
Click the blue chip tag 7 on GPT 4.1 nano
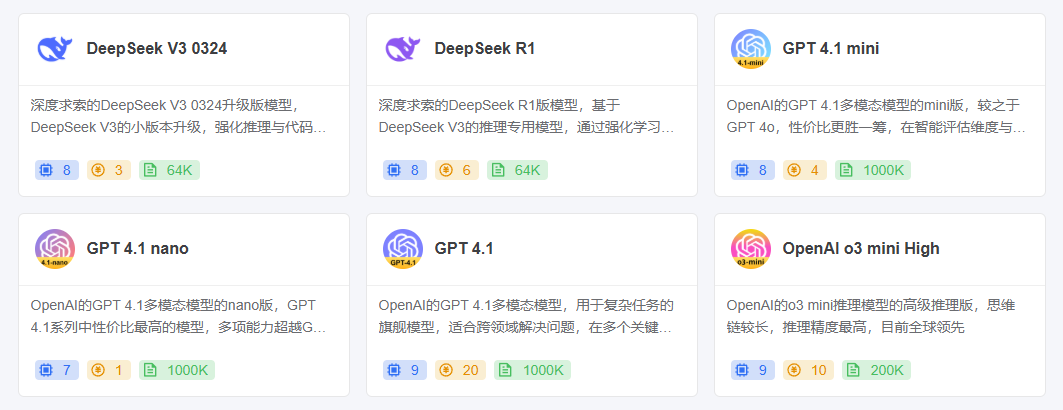click(x=57, y=370)
